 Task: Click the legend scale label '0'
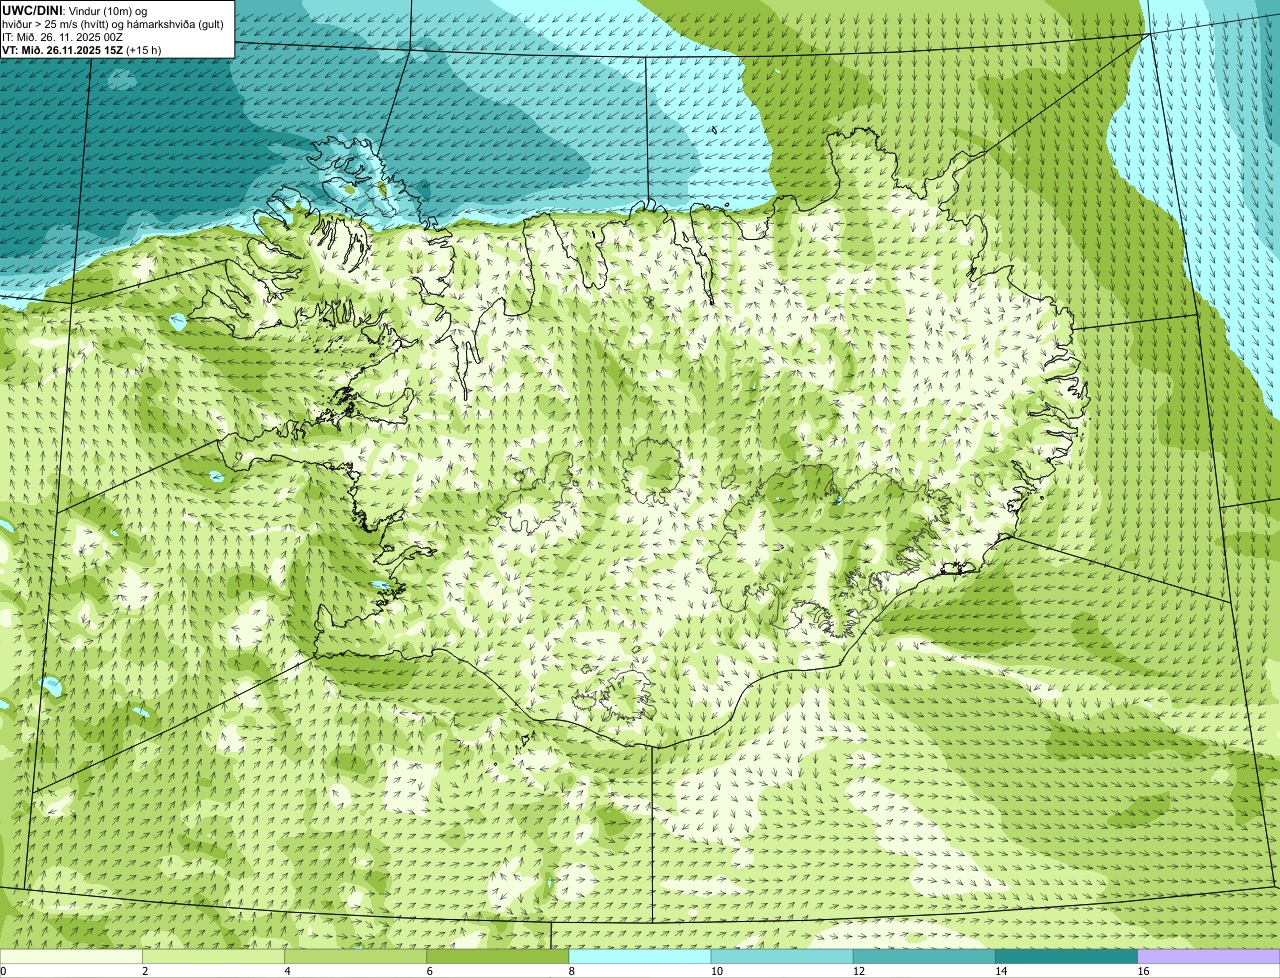4,971
